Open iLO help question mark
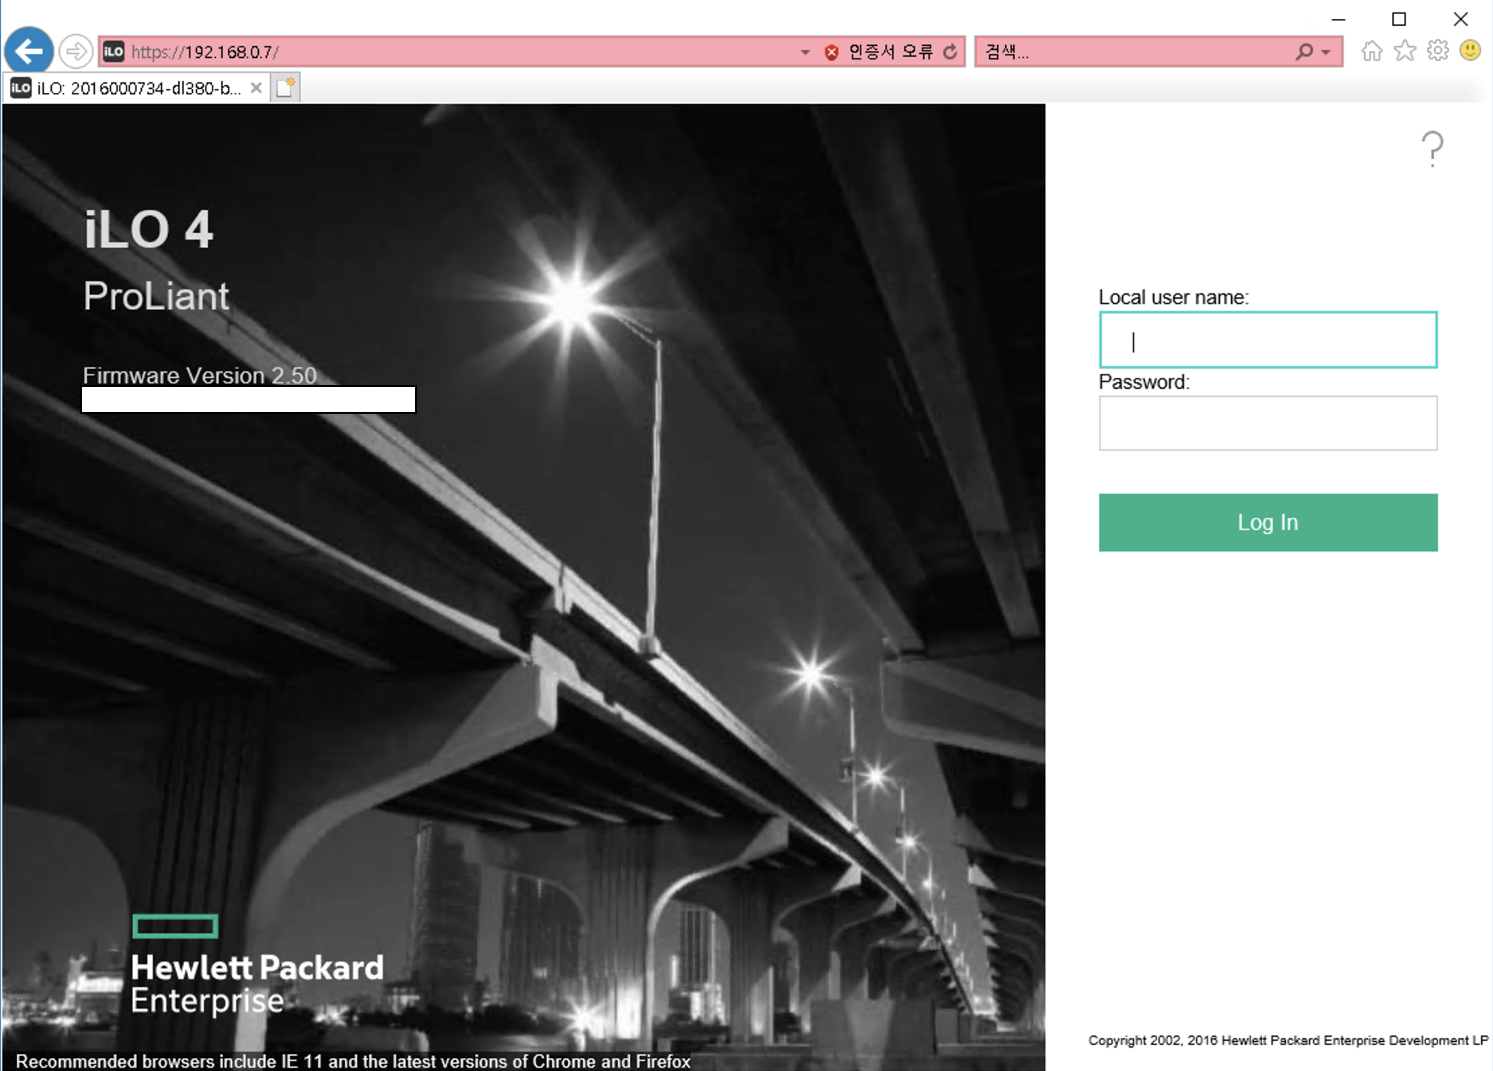Viewport: 1493px width, 1071px height. point(1432,149)
